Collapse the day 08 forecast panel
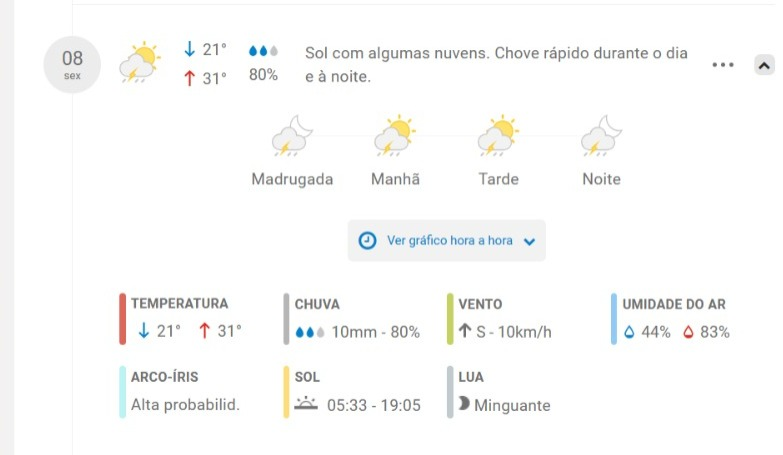This screenshot has height=455, width=783. 764,65
